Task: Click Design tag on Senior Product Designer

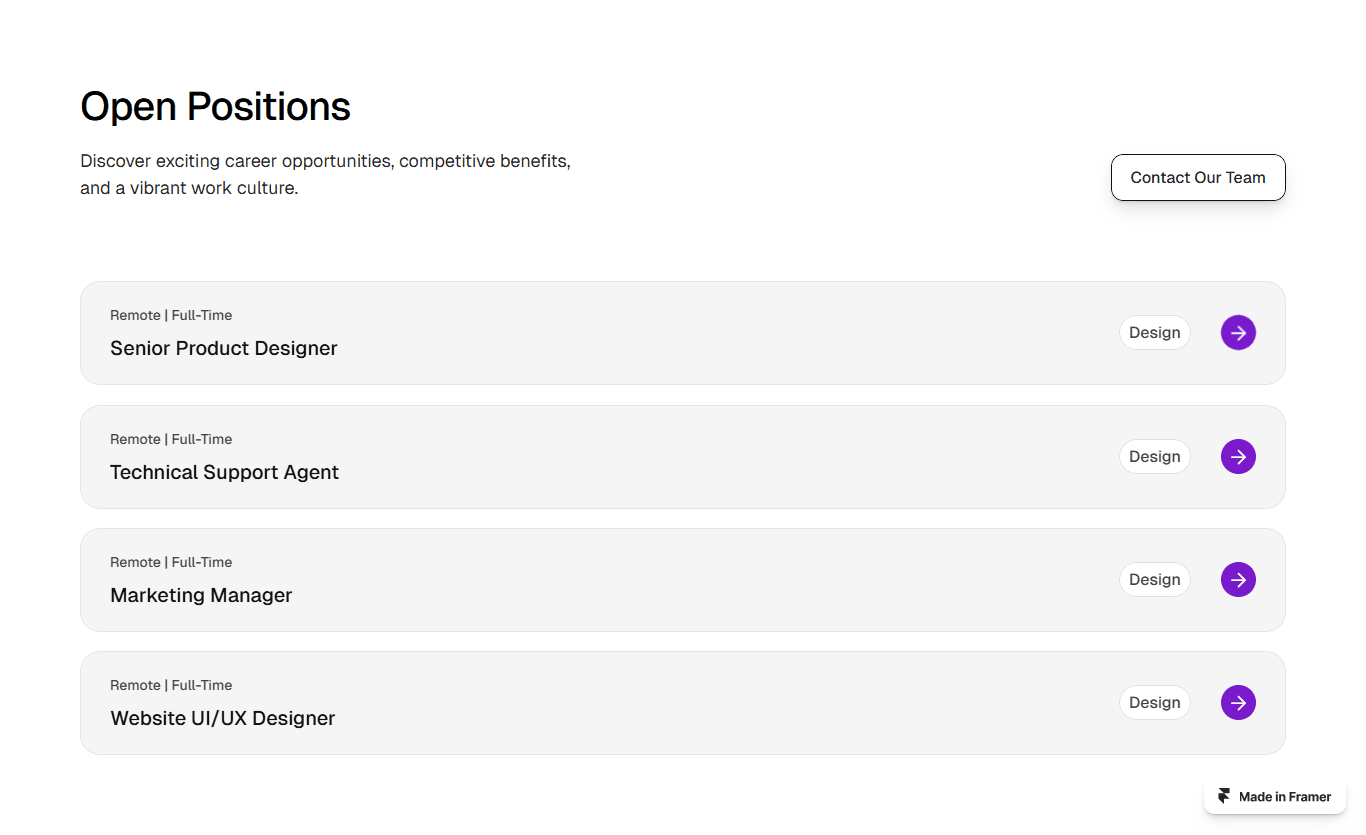Action: (x=1155, y=333)
